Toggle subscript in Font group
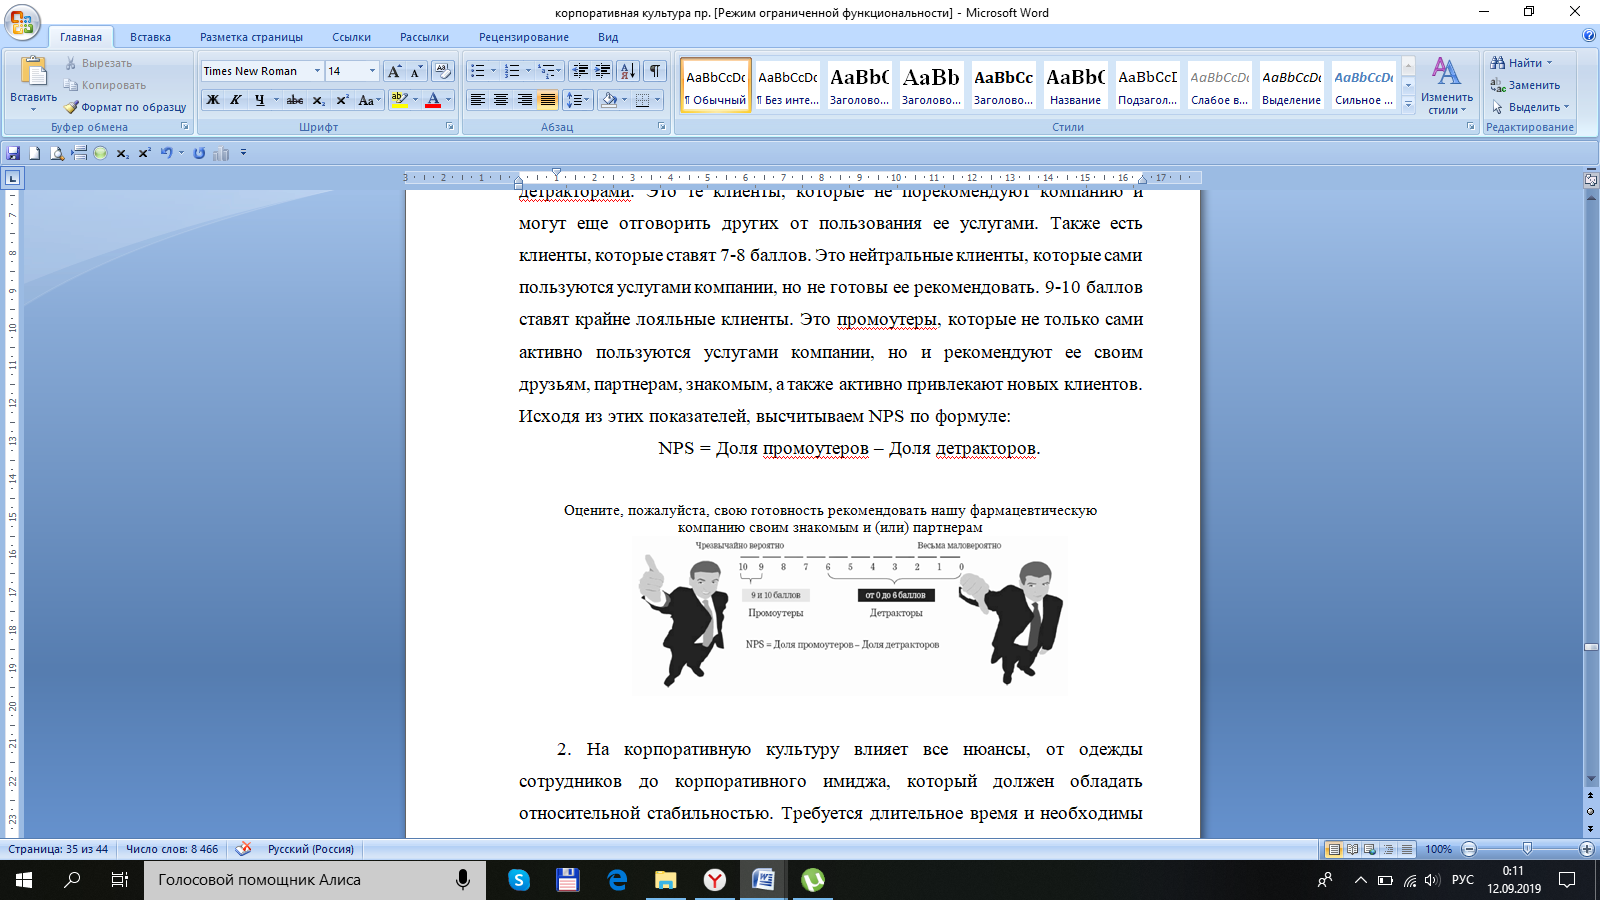Viewport: 1600px width, 900px height. coord(318,100)
